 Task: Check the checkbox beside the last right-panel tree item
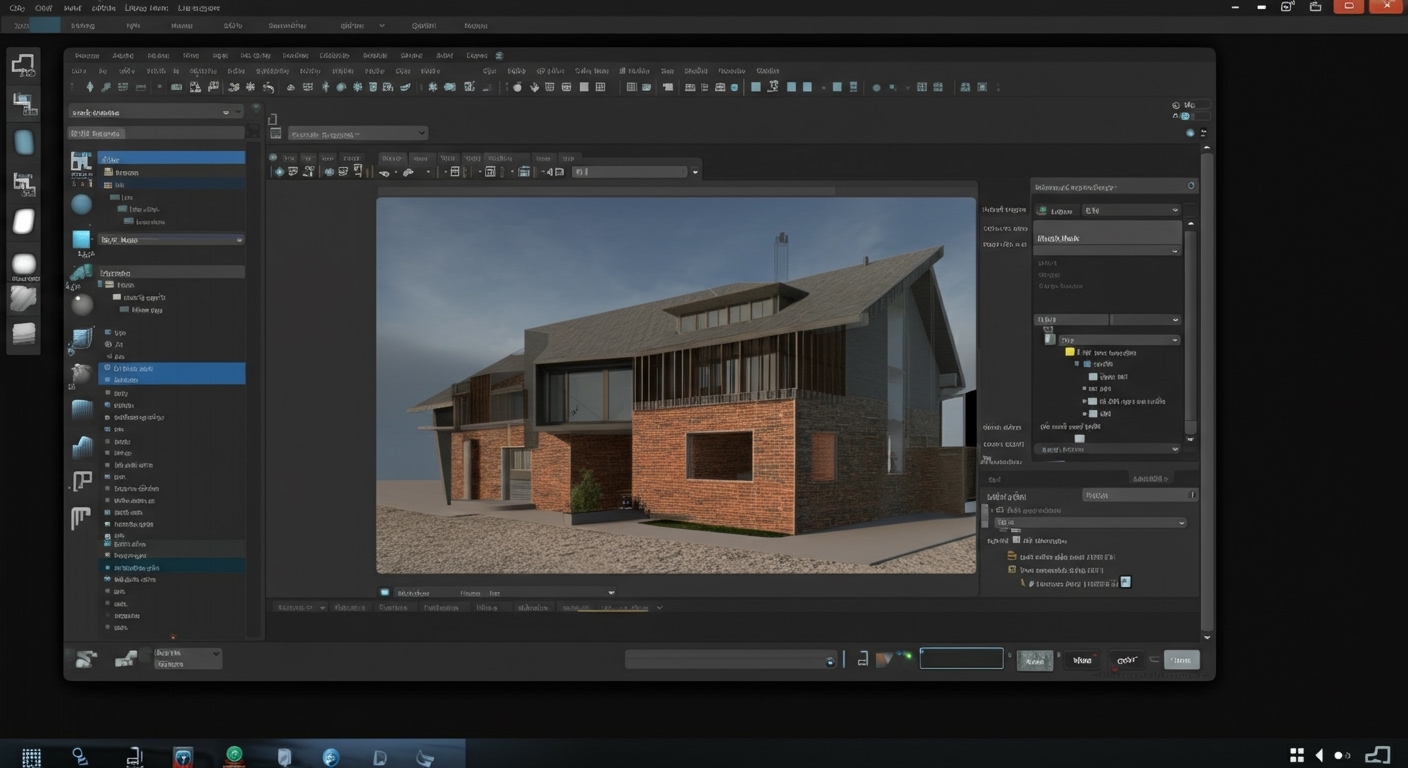click(x=1125, y=583)
